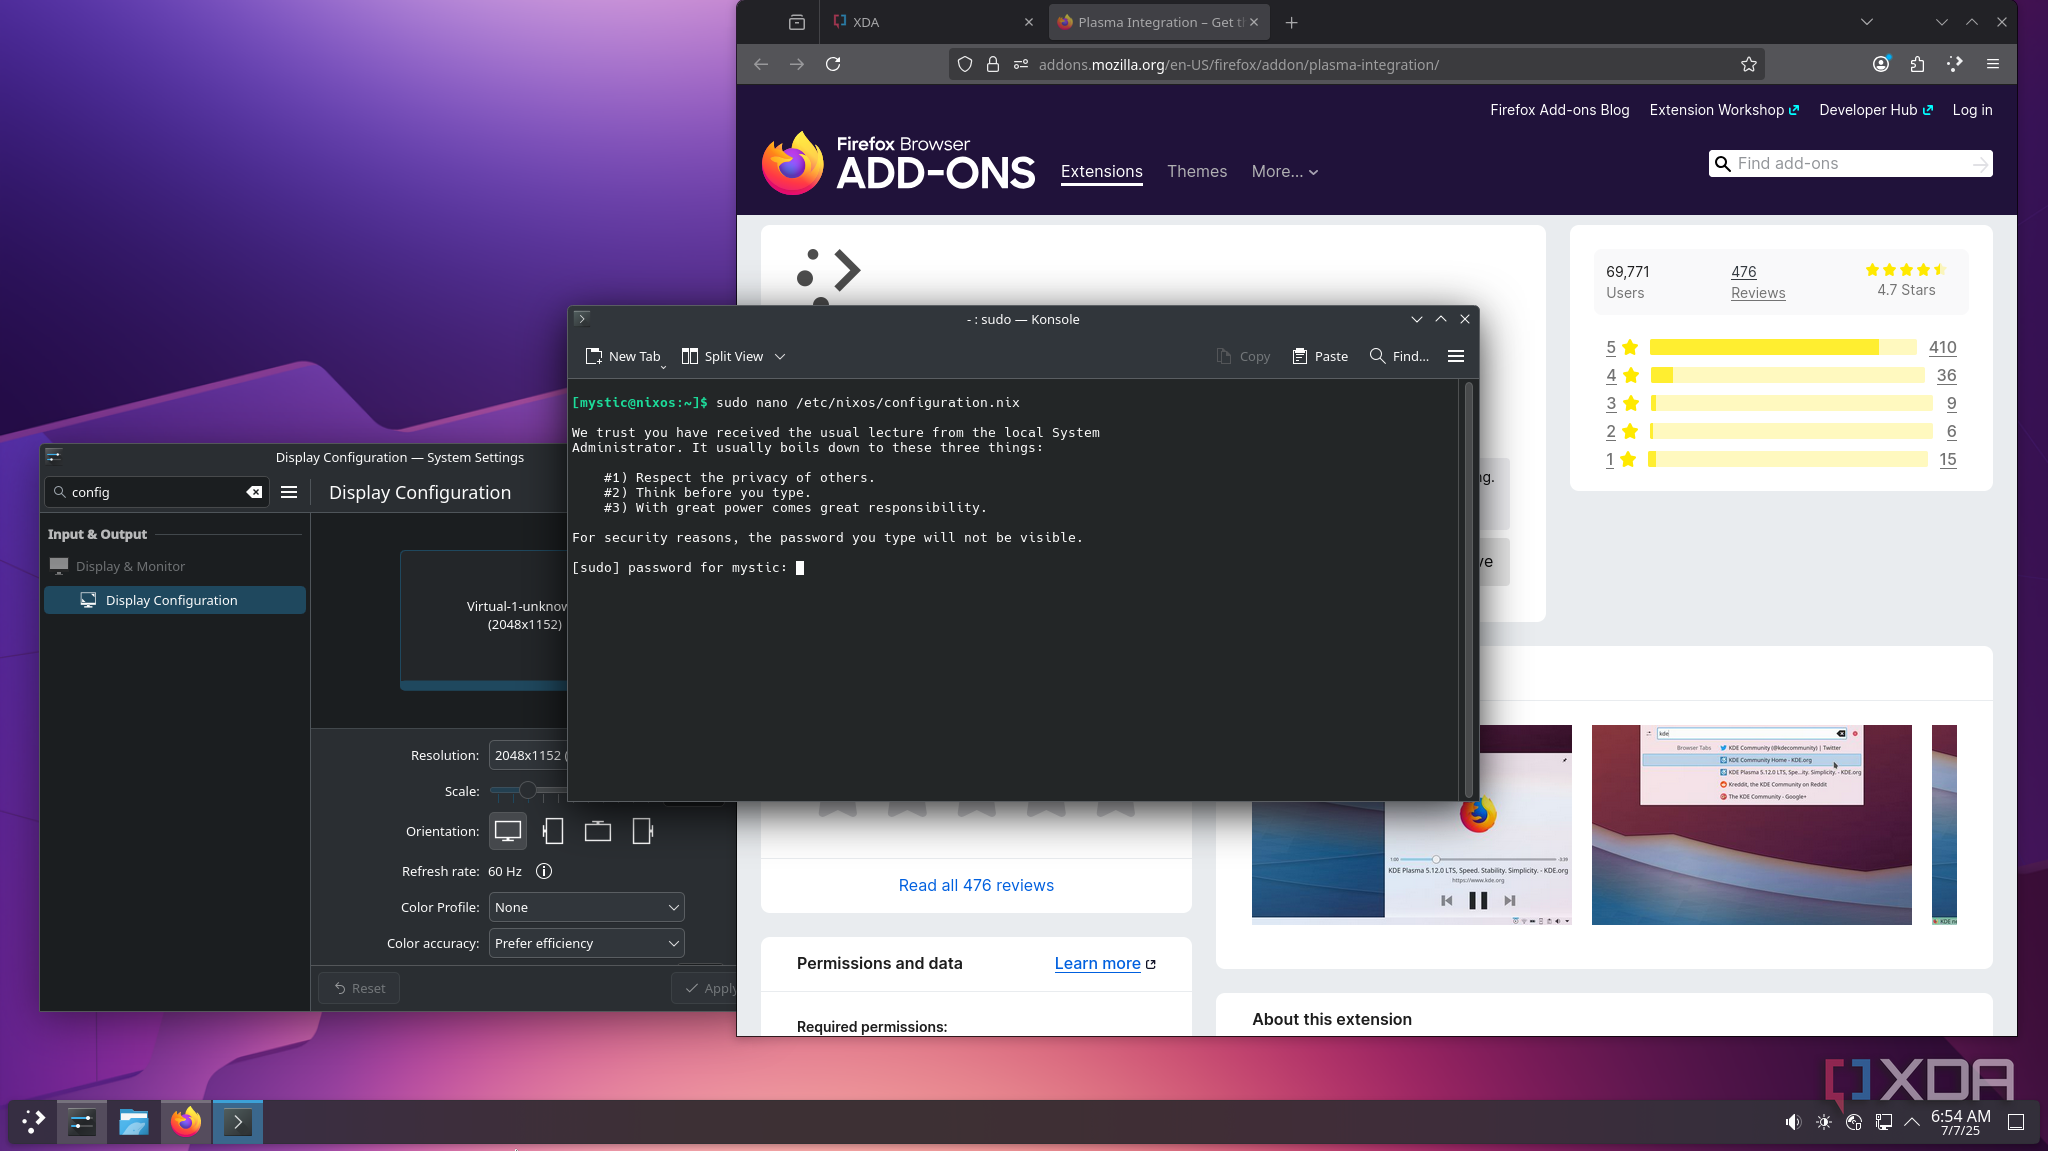The height and width of the screenshot is (1151, 2048).
Task: Click Paste in Konsole toolbar
Action: [1320, 356]
